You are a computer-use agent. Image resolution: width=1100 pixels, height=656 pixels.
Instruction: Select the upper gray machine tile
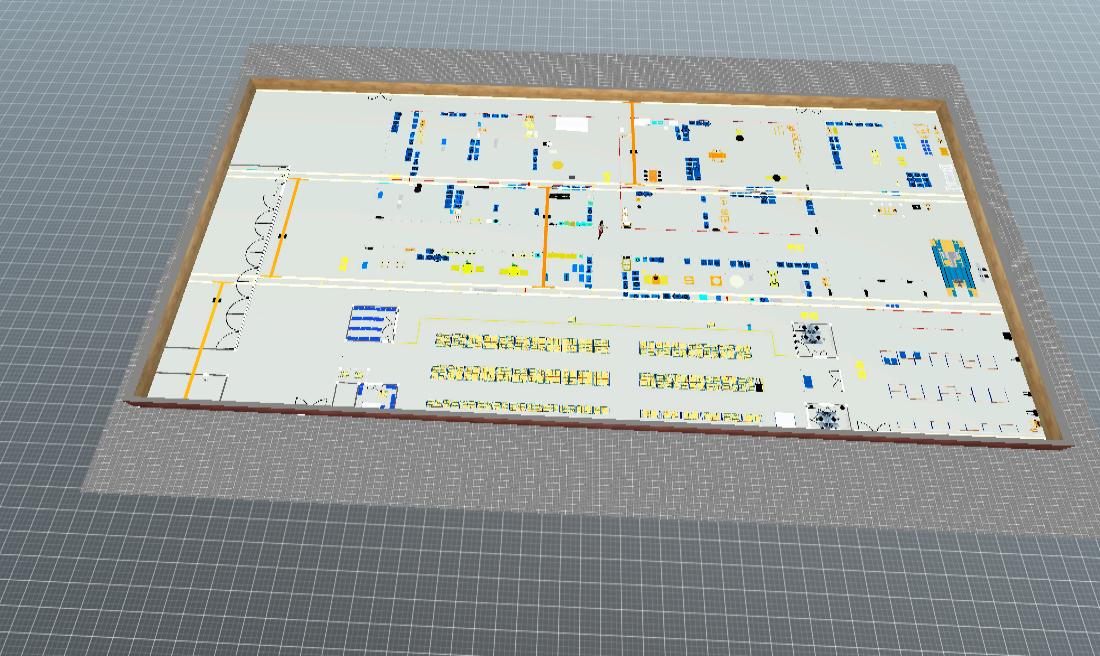[814, 337]
